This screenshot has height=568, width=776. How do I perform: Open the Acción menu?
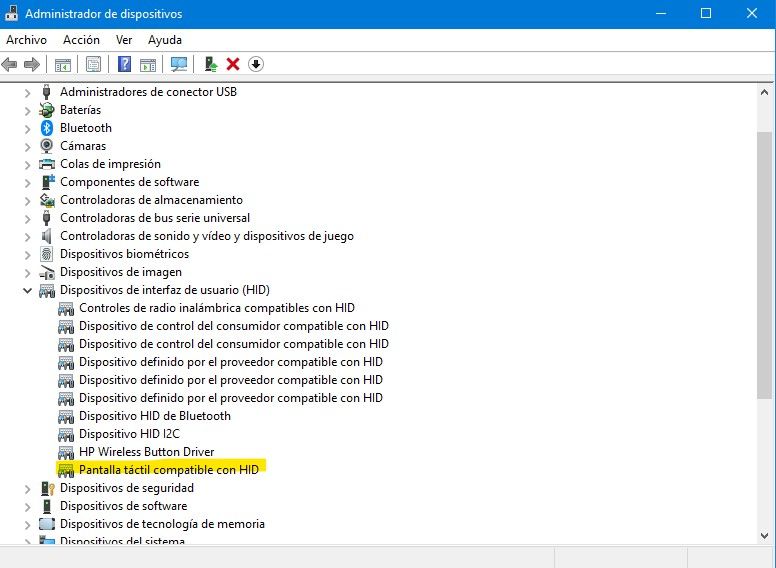point(81,40)
